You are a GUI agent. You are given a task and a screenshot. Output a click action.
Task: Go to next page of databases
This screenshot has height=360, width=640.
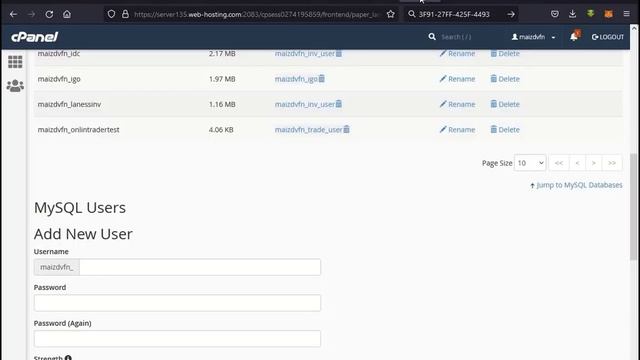point(594,163)
